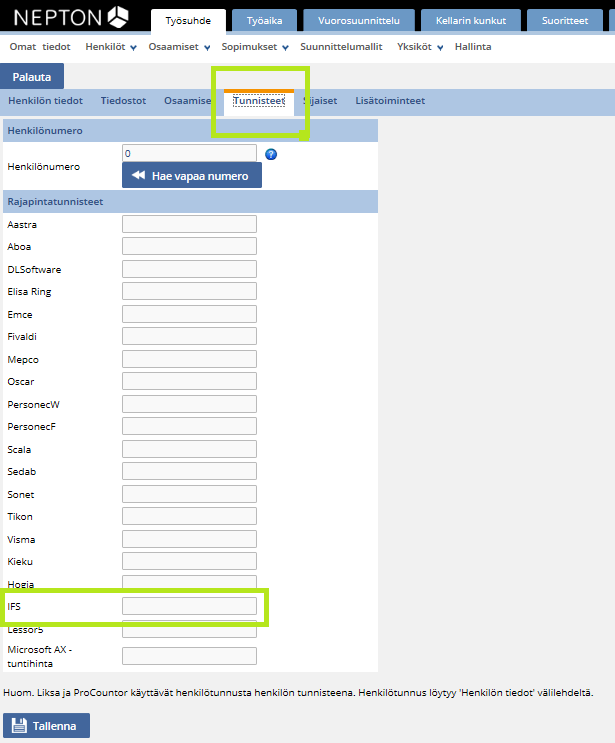The image size is (615, 743).
Task: Select the Osaamiset sub-tab
Action: 188,101
